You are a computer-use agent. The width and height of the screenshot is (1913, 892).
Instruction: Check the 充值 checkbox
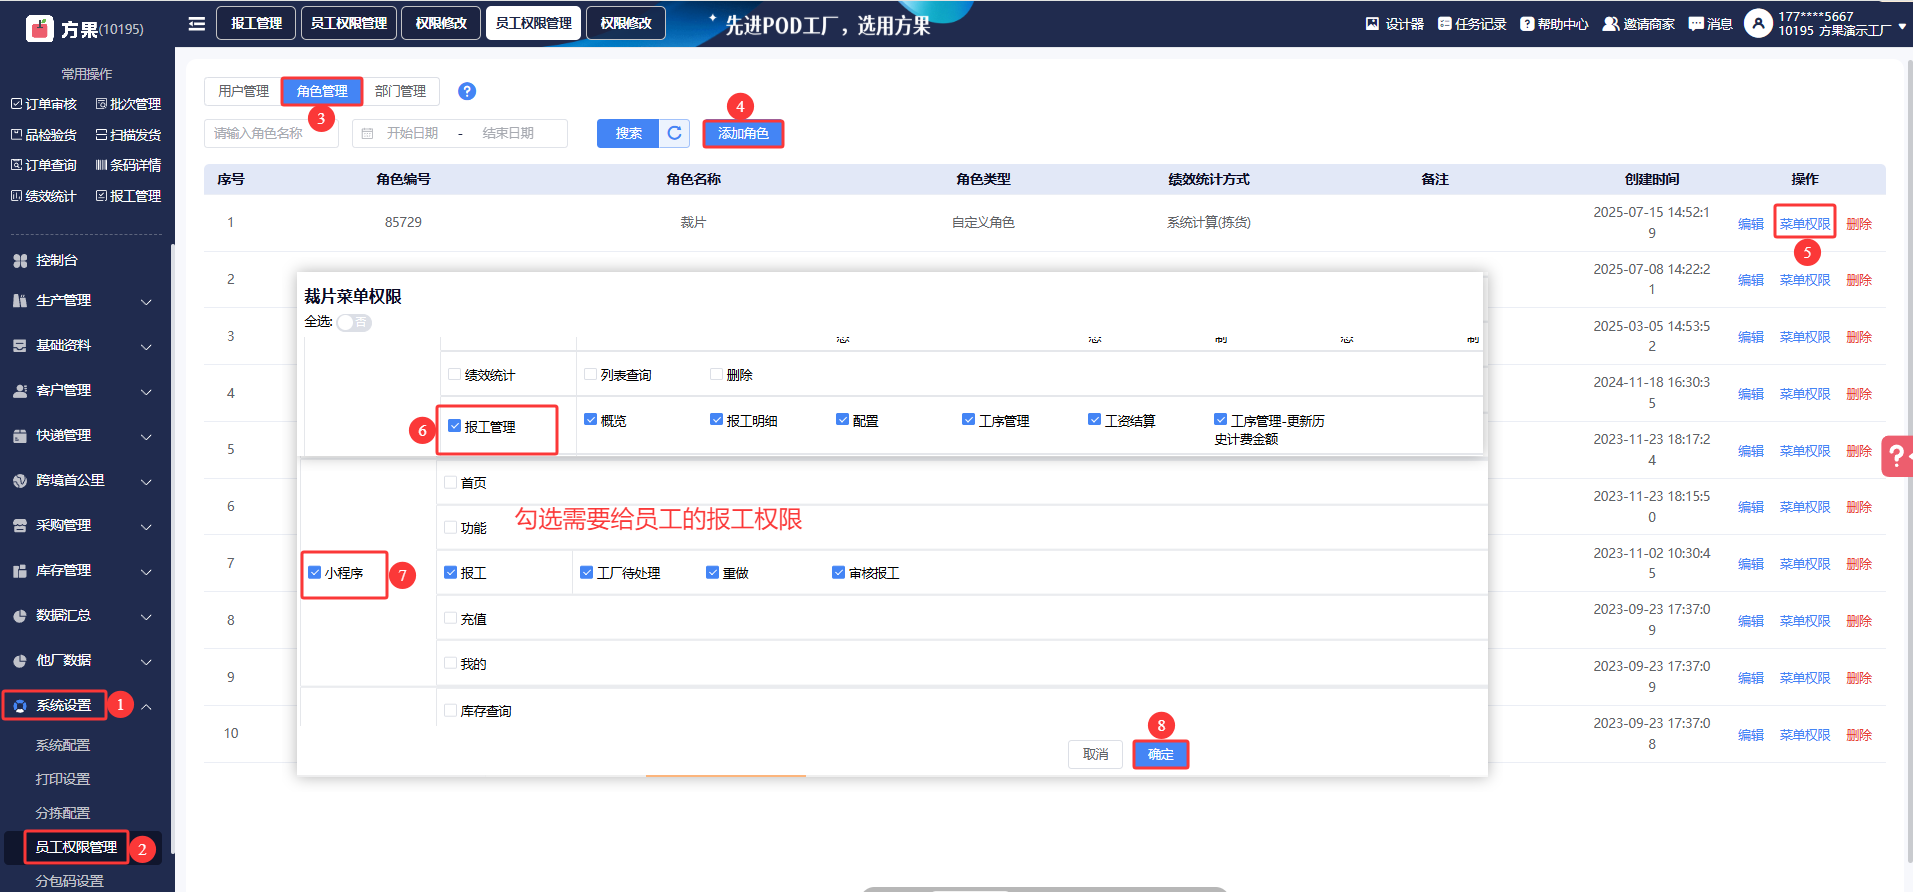451,618
